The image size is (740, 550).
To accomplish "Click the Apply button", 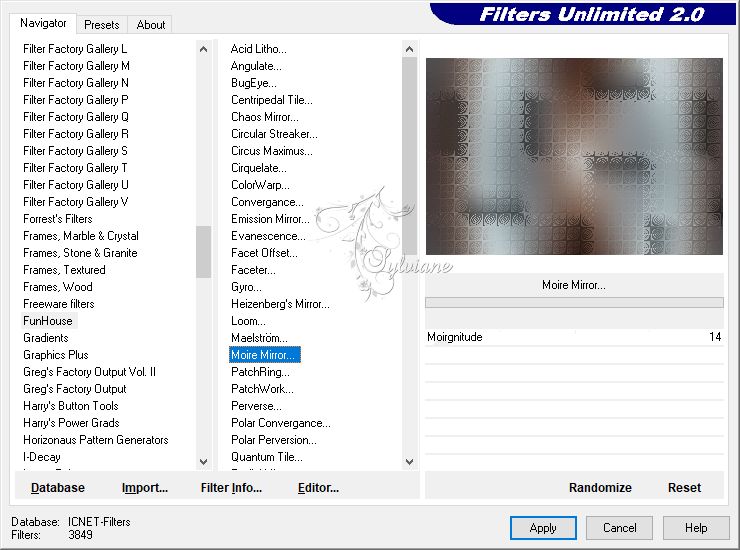I will point(543,528).
